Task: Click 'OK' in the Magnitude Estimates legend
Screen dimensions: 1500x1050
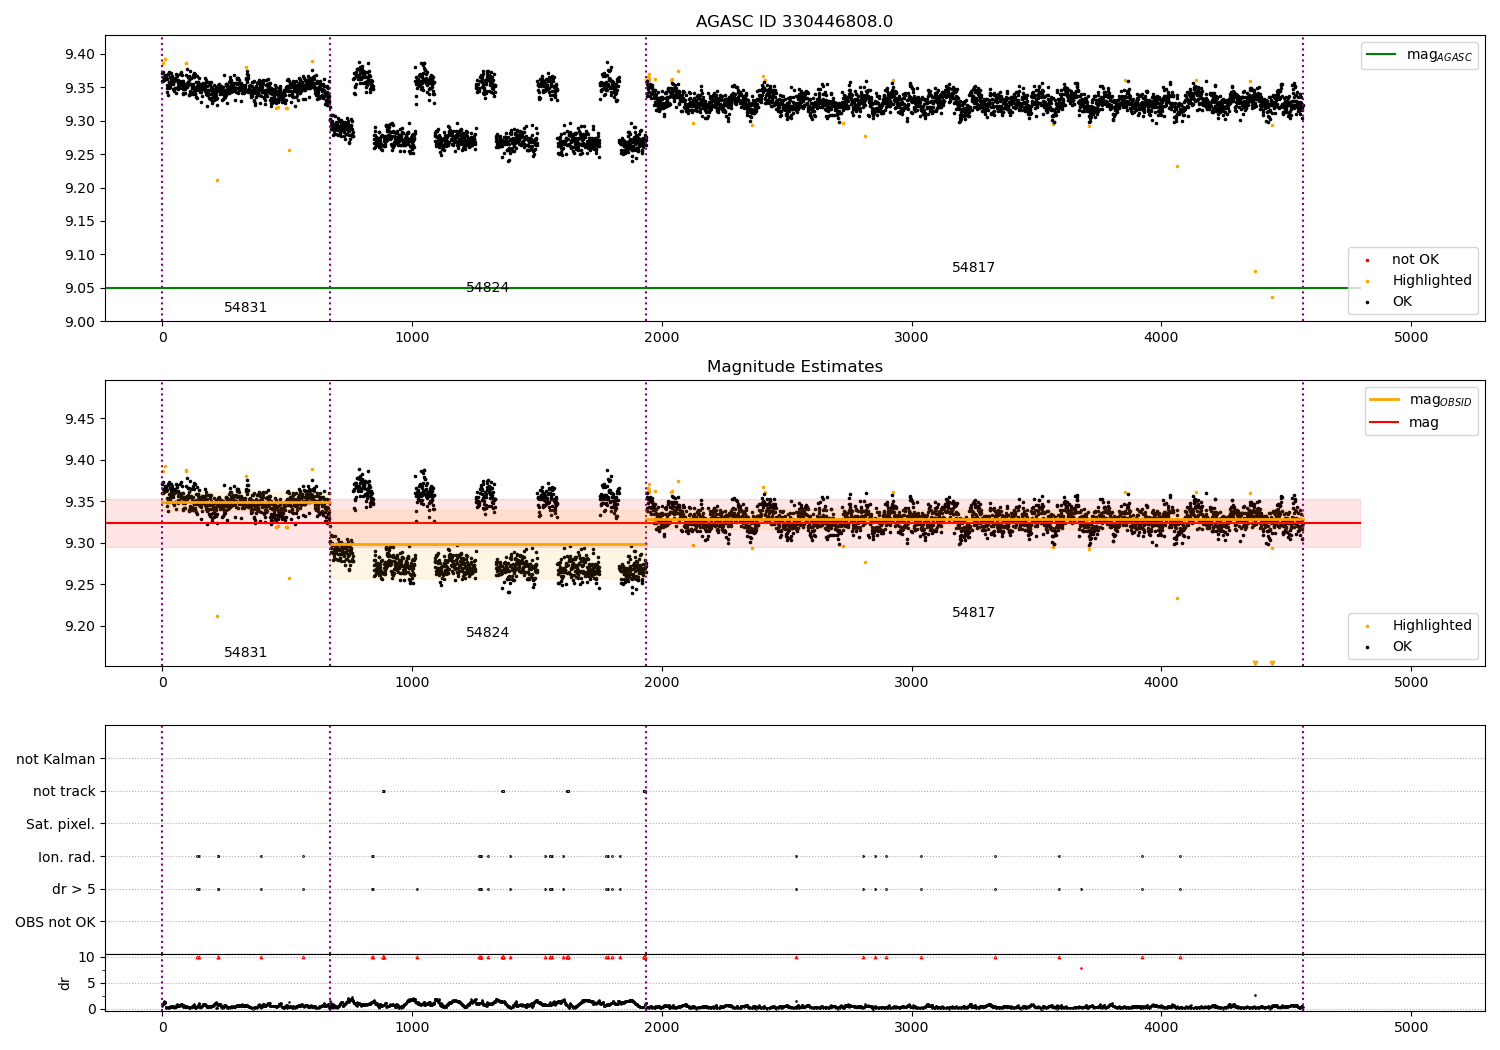Action: 1402,647
